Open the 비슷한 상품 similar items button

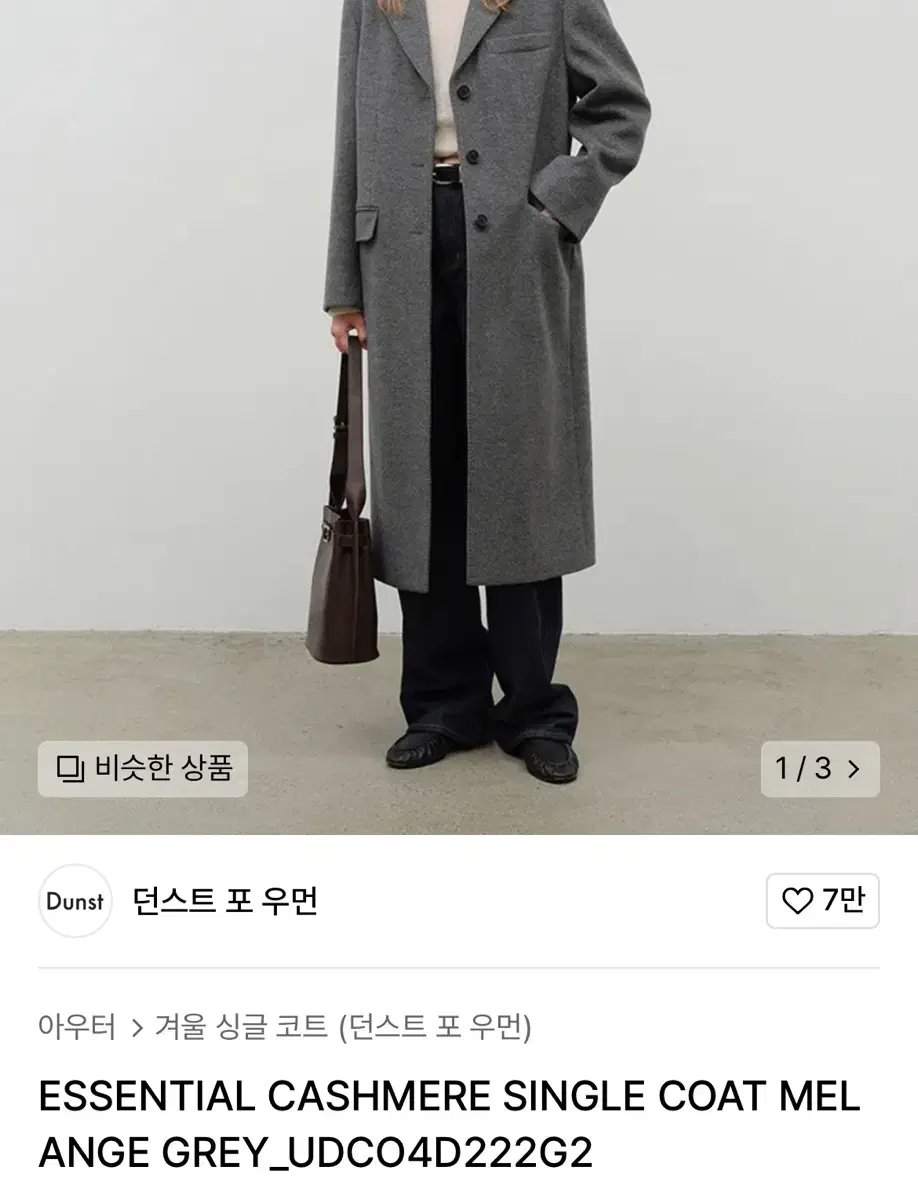click(143, 768)
